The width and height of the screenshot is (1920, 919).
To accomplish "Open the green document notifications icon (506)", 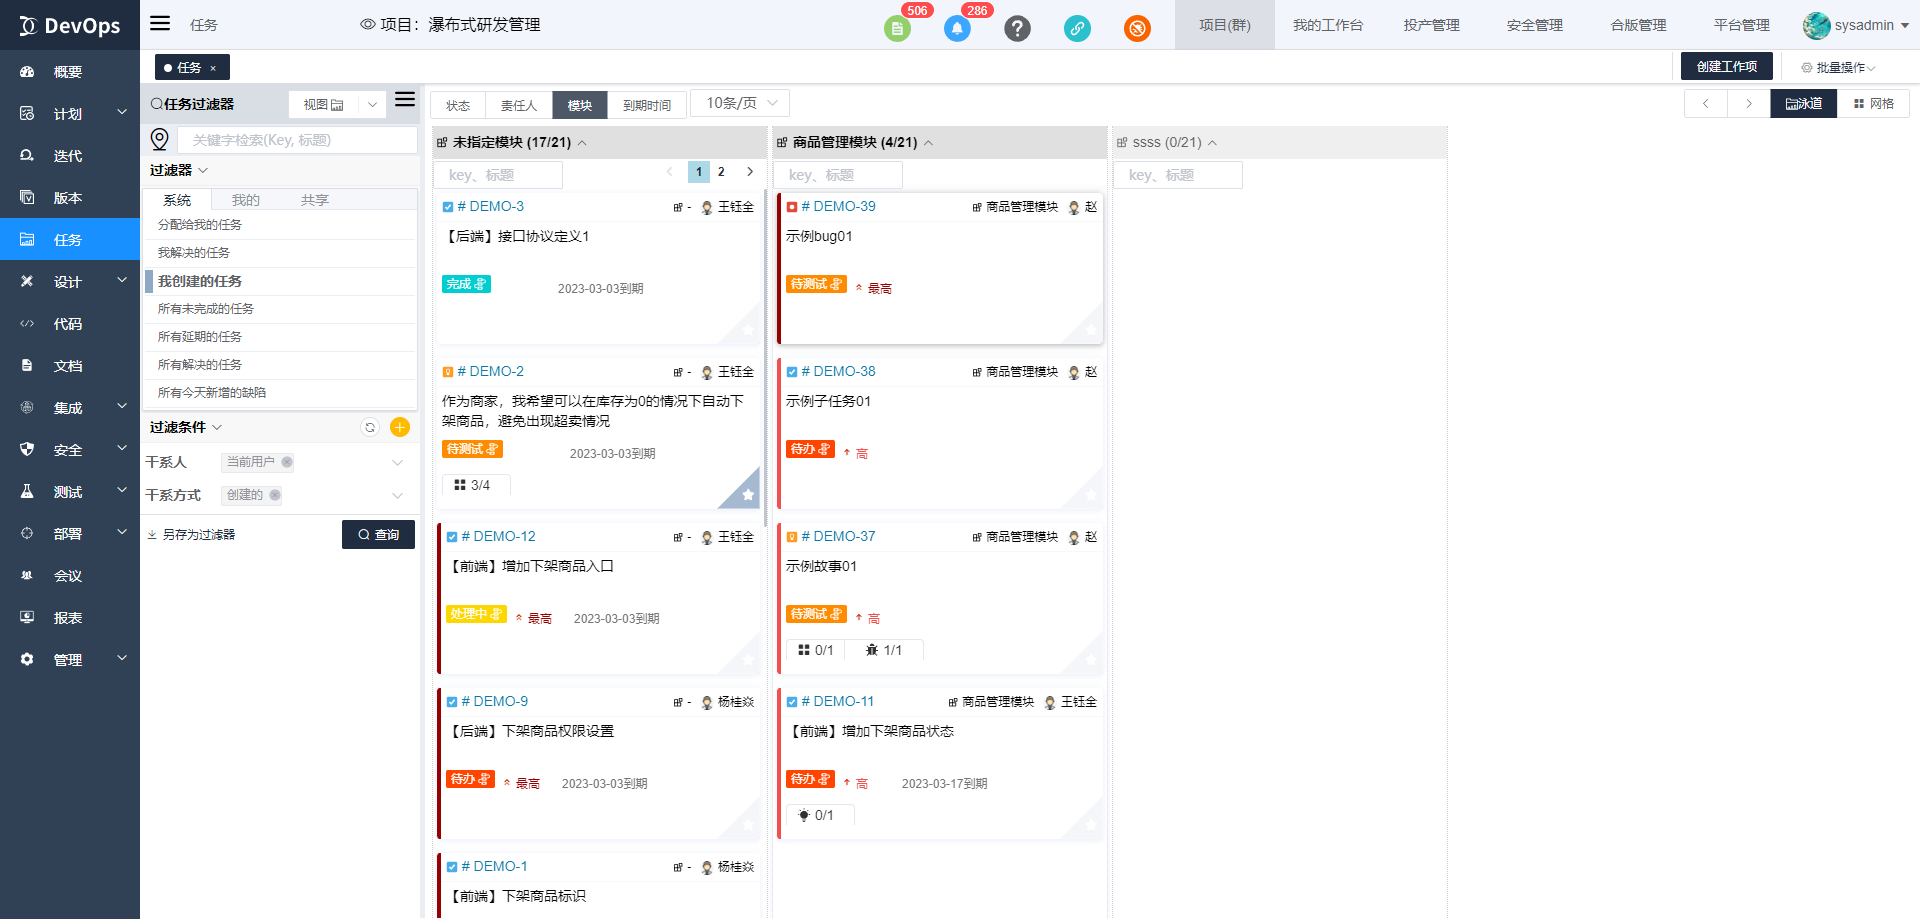I will (897, 28).
